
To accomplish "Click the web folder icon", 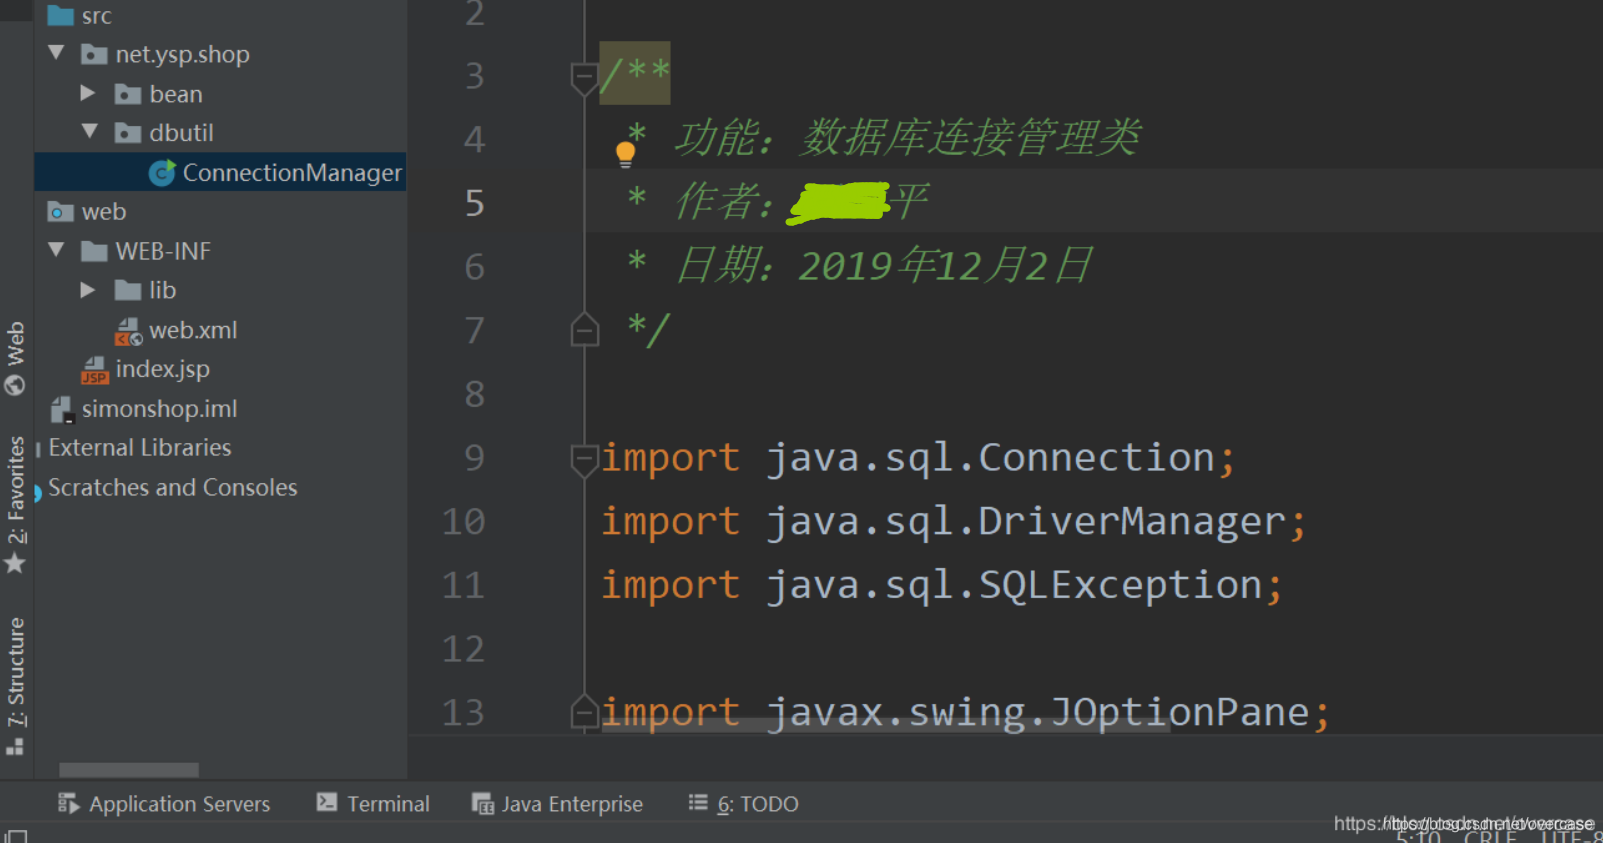I will tap(60, 212).
